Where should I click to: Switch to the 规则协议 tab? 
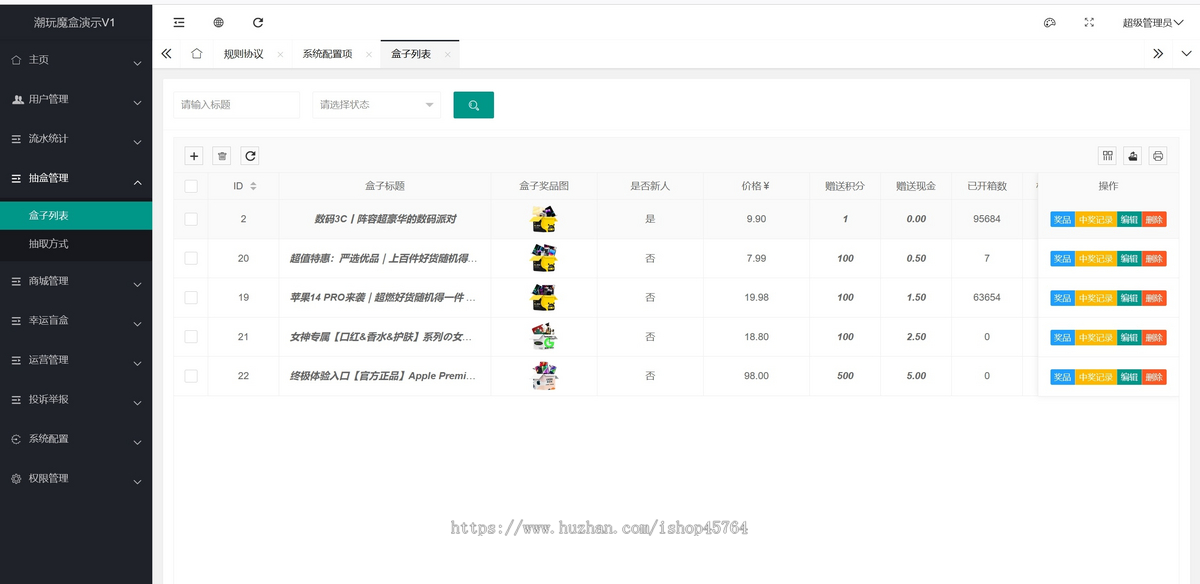(243, 54)
